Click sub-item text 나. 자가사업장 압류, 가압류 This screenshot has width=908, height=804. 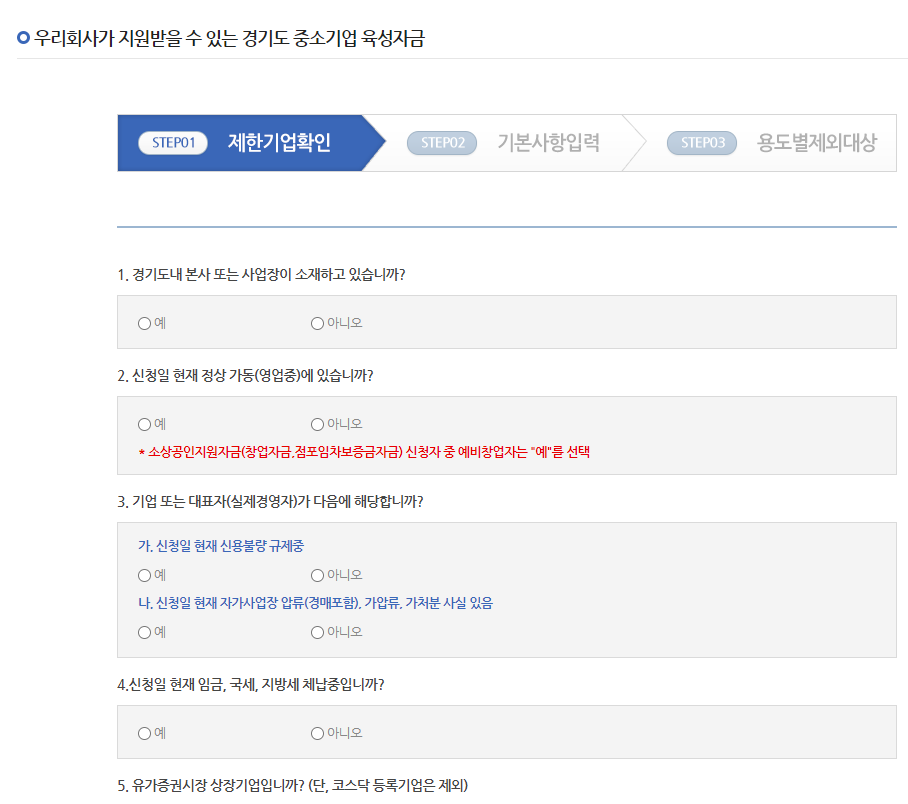(316, 603)
